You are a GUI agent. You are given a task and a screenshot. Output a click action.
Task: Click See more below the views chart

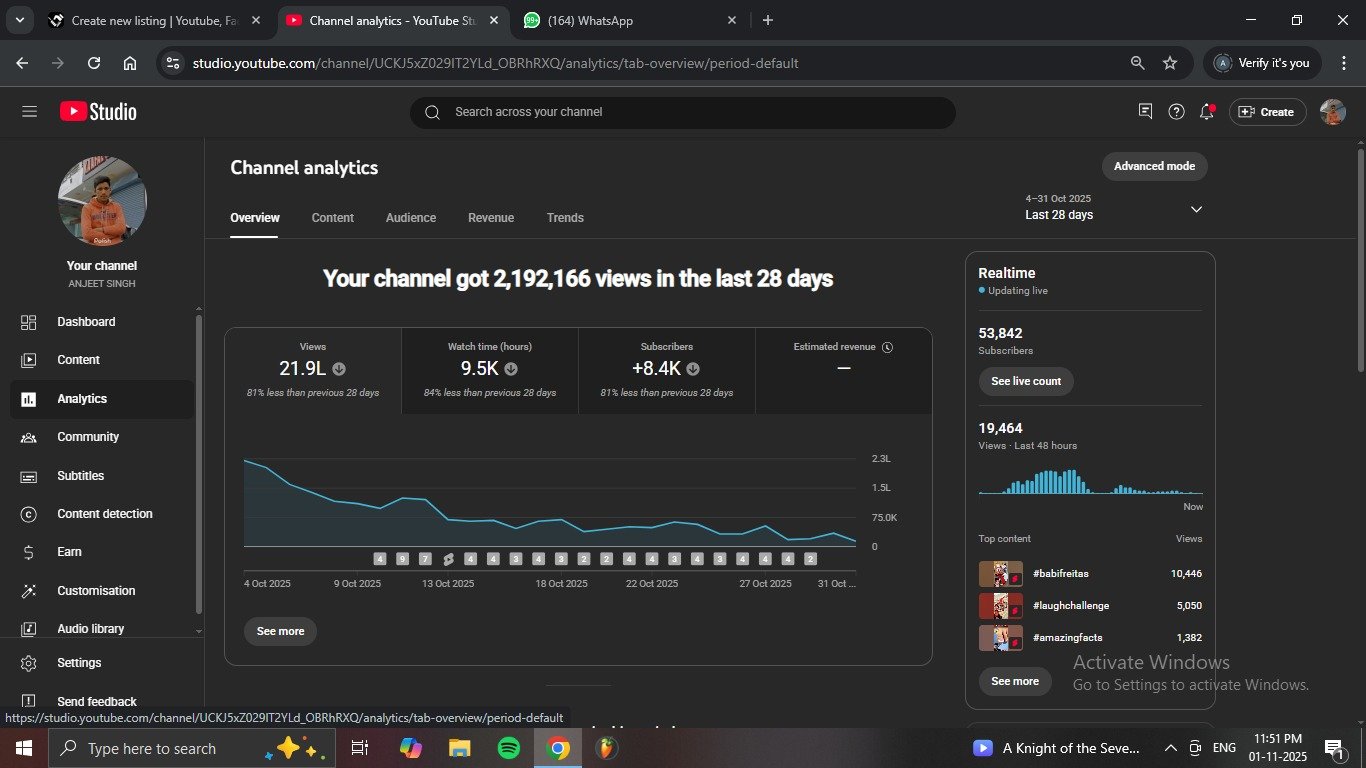pos(280,632)
